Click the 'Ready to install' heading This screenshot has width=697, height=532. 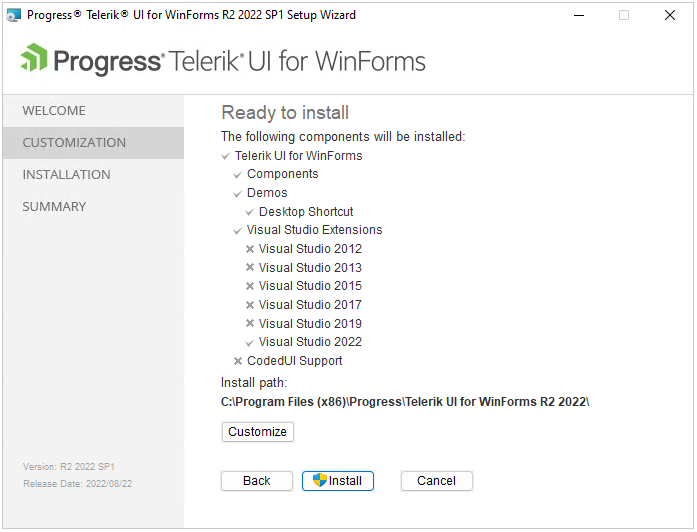285,113
